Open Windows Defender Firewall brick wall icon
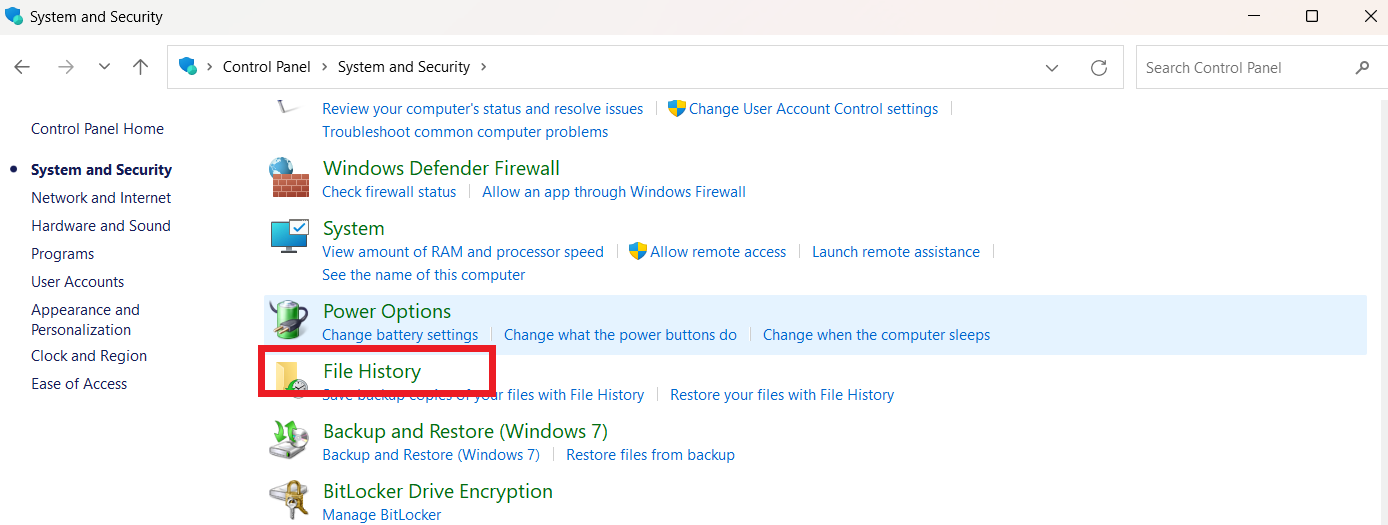The width and height of the screenshot is (1388, 525). (x=290, y=178)
